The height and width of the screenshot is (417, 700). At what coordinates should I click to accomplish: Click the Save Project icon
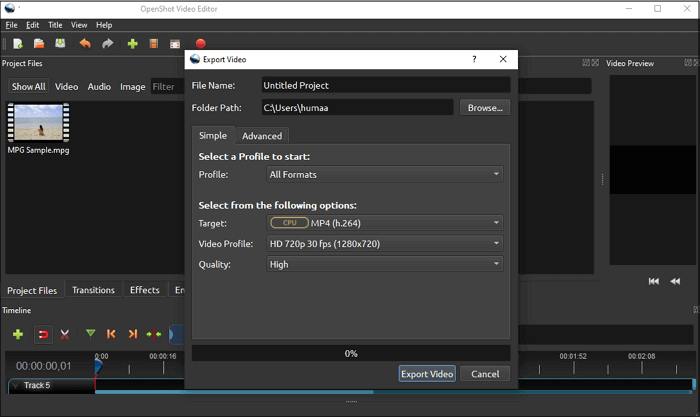[x=60, y=43]
